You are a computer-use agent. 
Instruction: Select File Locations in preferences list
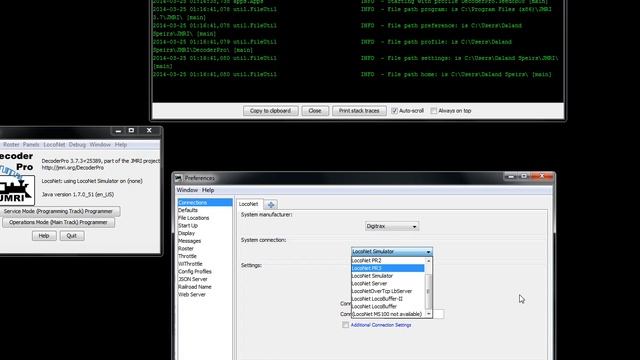coord(205,218)
